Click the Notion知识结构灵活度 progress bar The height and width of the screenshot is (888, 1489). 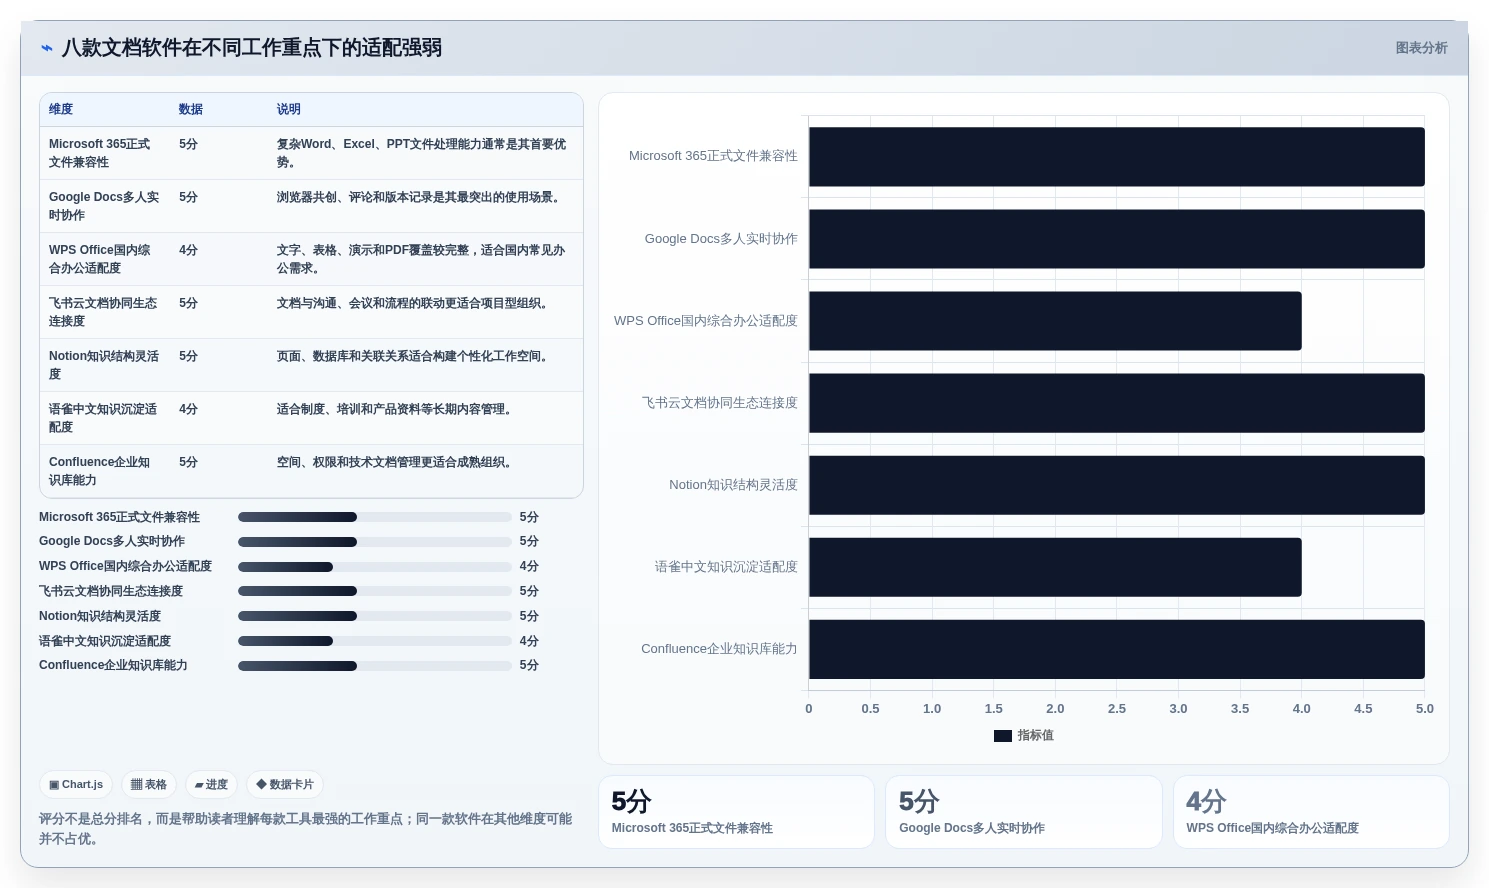(x=375, y=616)
